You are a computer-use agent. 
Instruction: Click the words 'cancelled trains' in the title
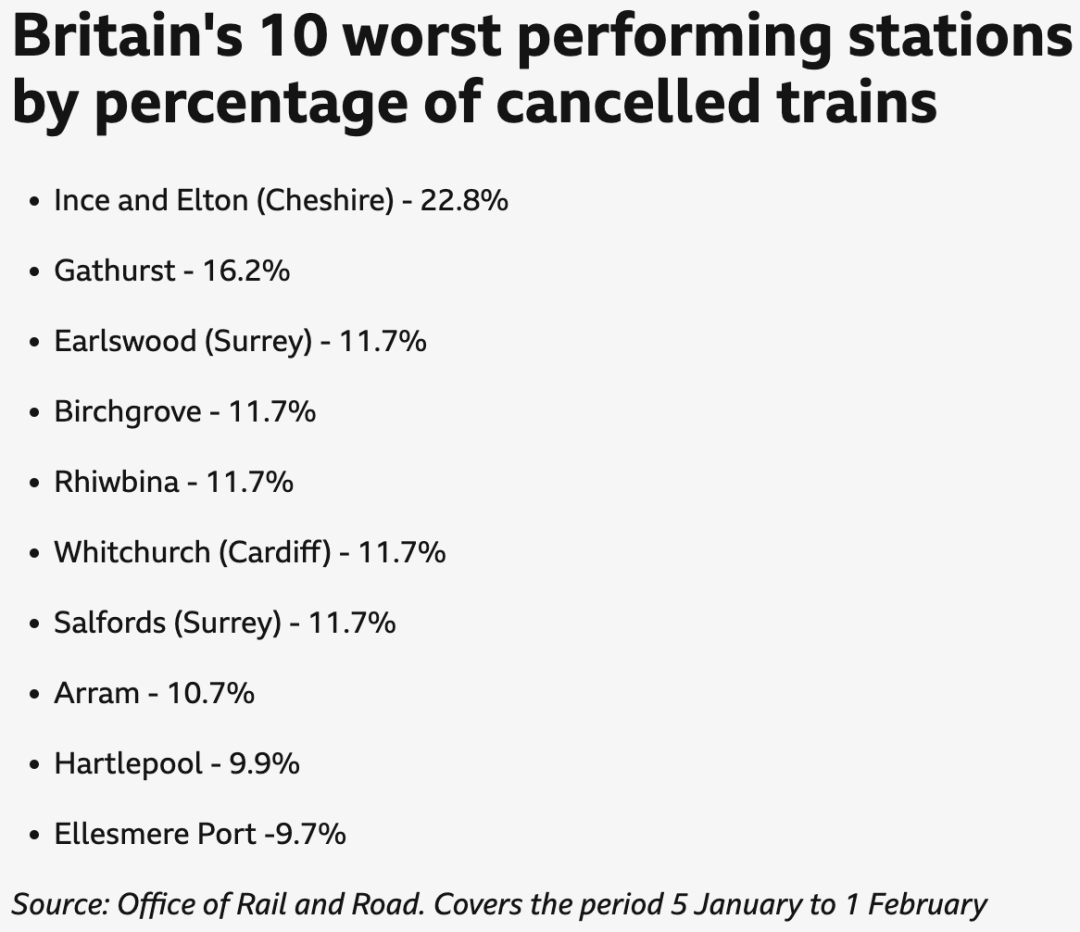[x=716, y=101]
